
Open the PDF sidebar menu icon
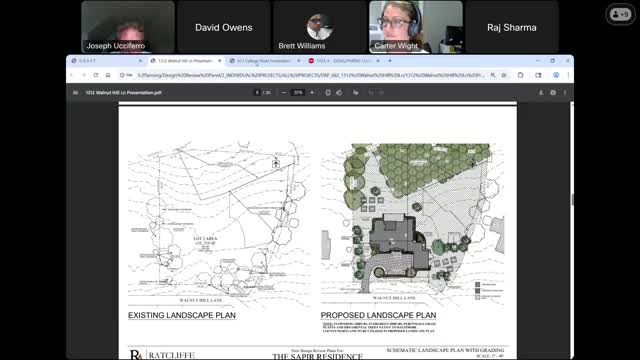[75, 93]
